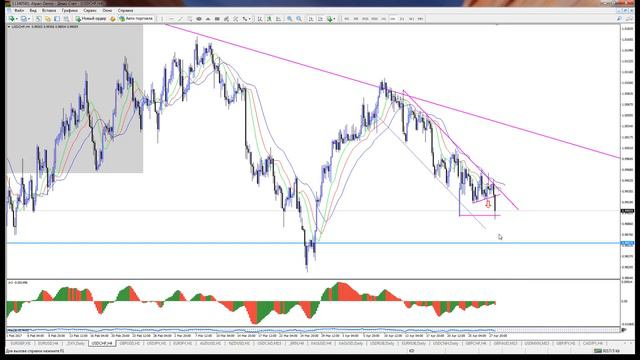Select the MN timeframe button
640x360 pixels.
(x=420, y=18)
